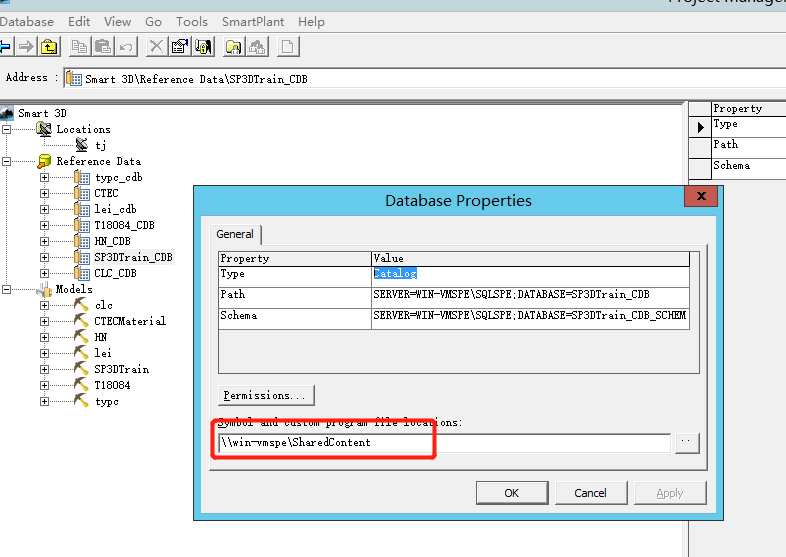
Task: Expand the lei_cdb catalog node
Action: 45,210
